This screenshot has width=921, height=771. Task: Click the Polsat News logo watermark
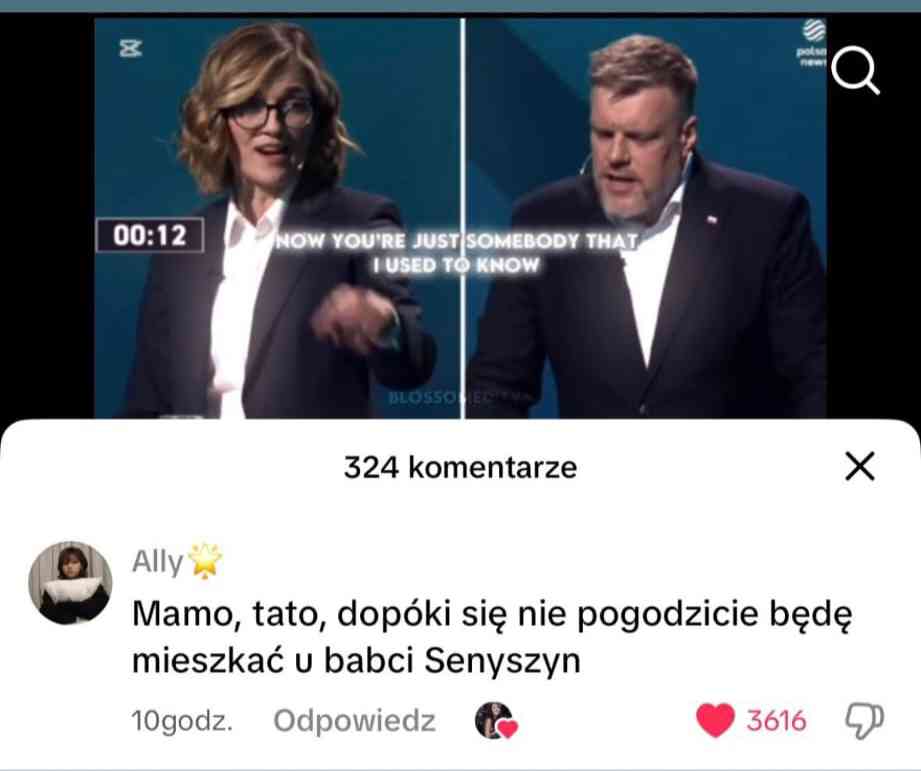point(812,43)
